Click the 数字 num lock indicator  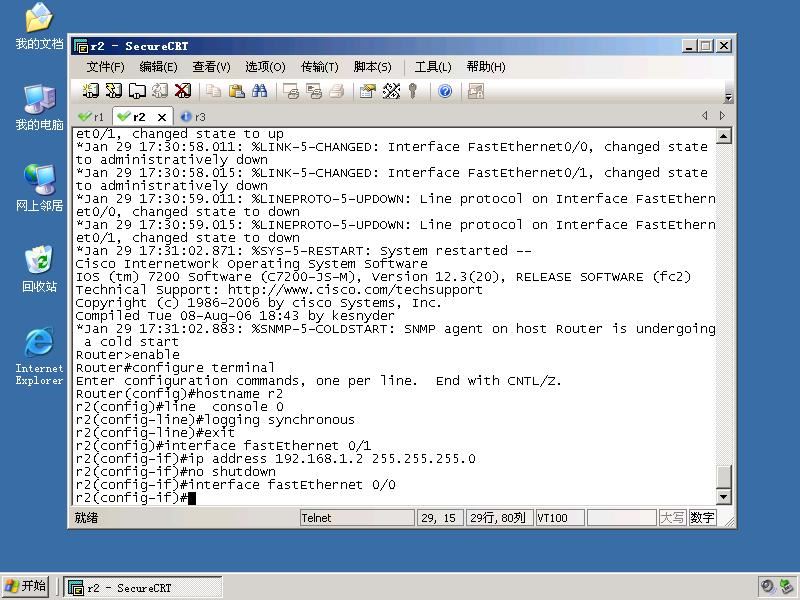pyautogui.click(x=702, y=518)
